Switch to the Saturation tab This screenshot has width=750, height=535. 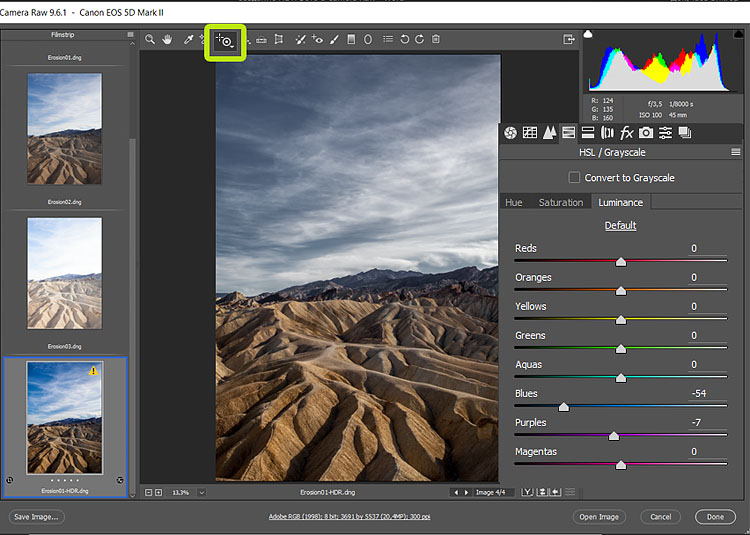(x=560, y=202)
